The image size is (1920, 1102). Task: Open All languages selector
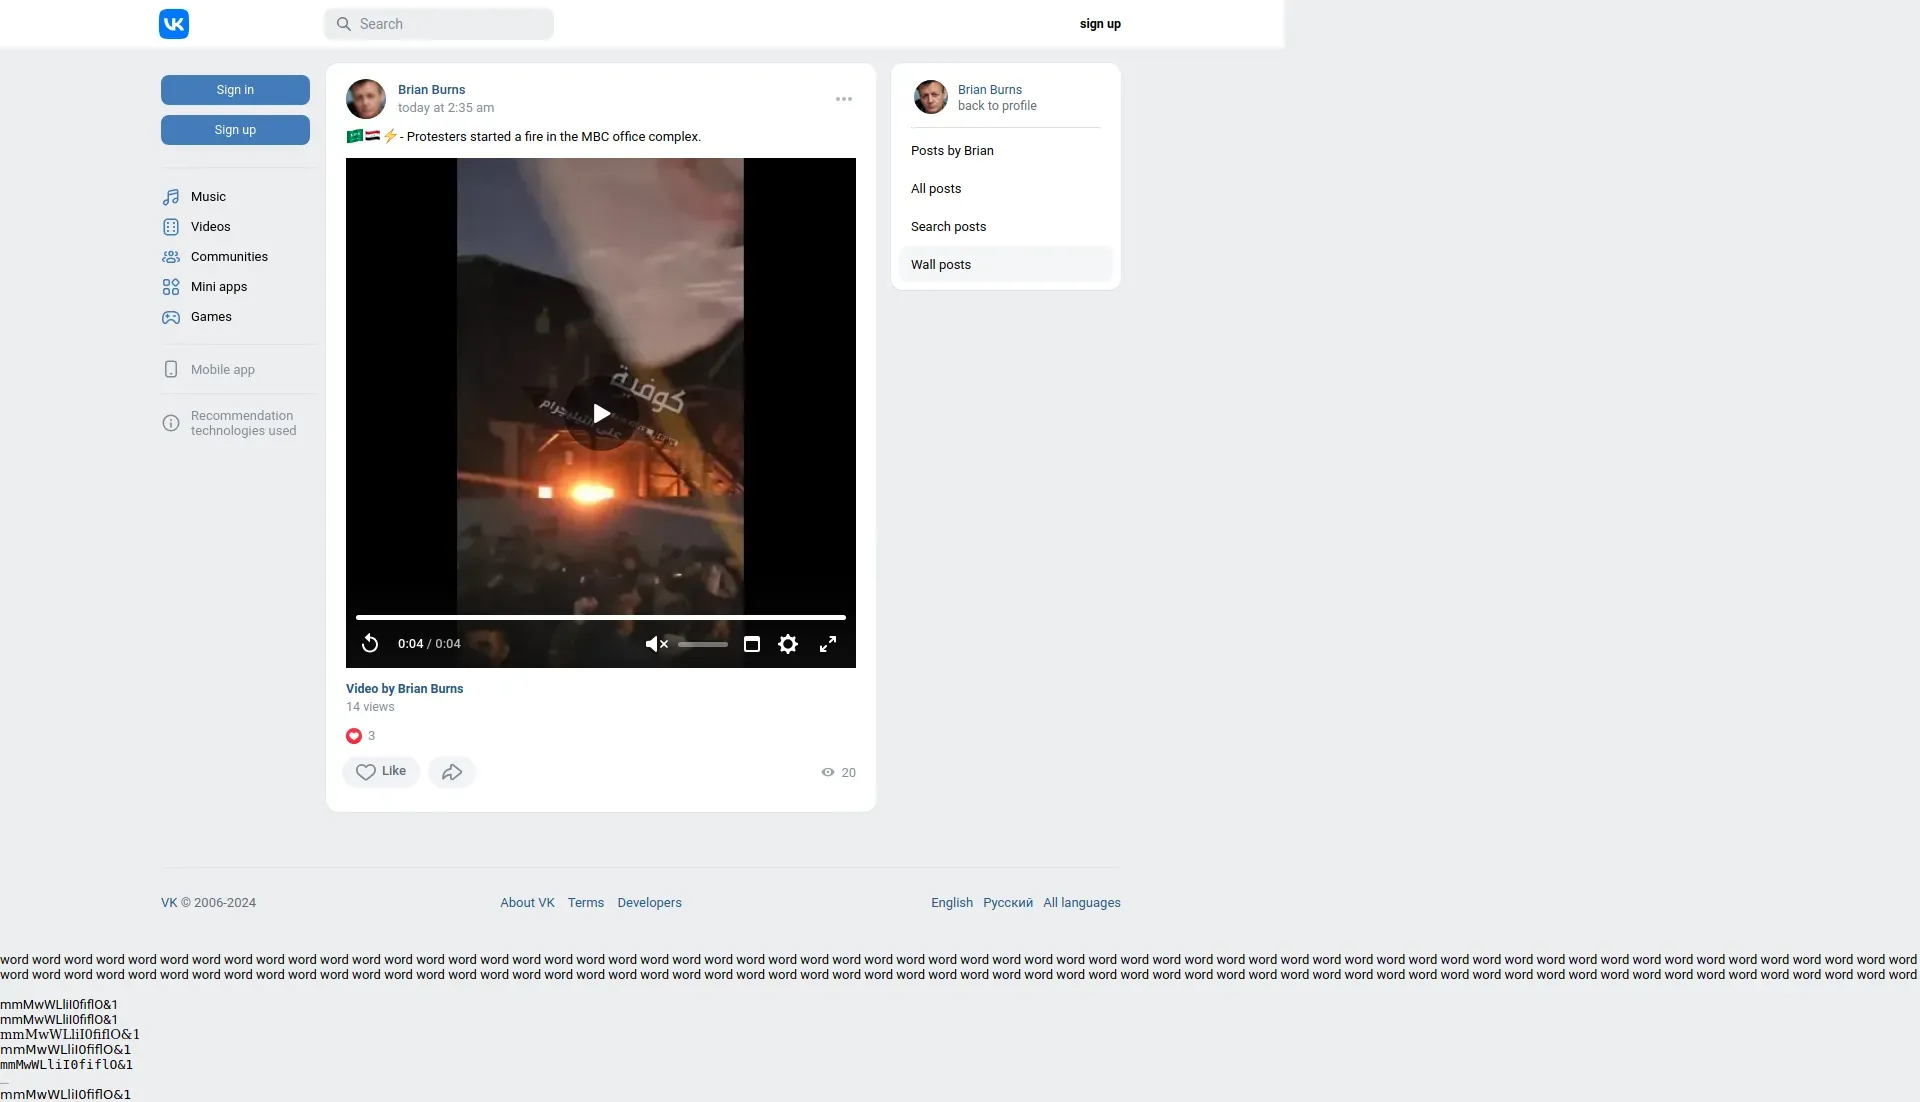click(x=1081, y=903)
